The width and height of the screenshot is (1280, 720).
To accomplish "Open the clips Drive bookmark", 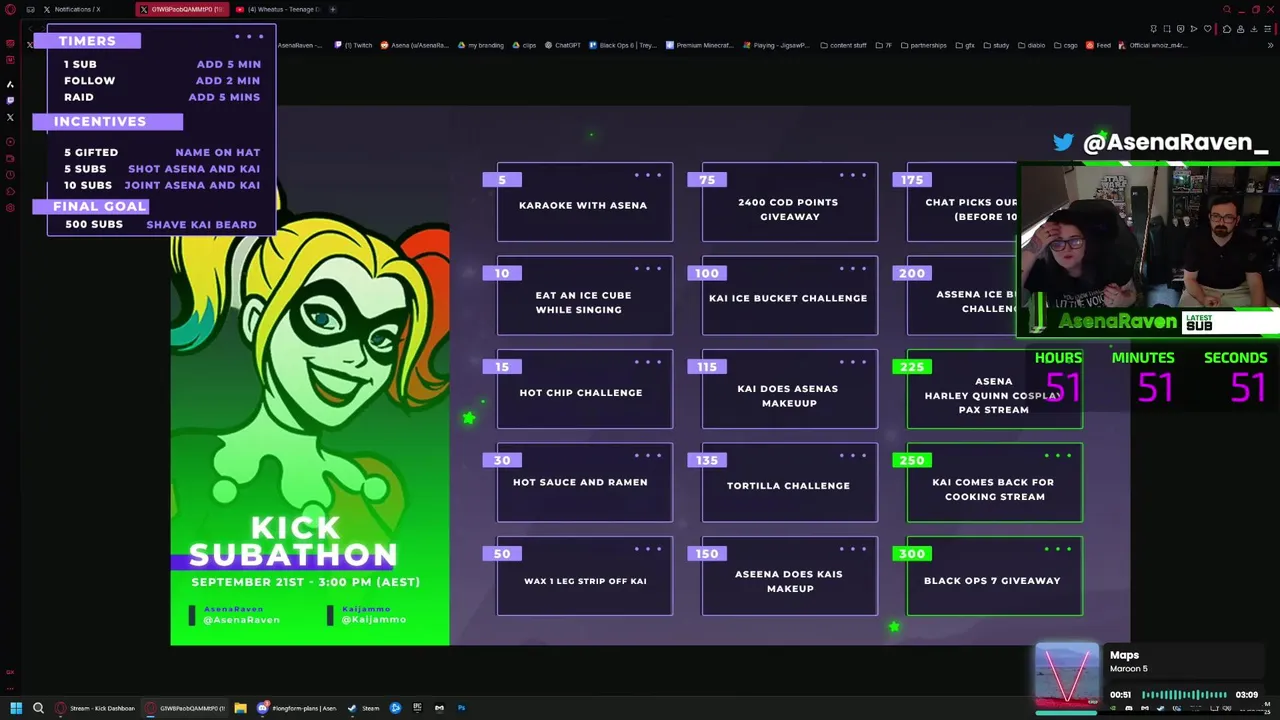I will 525,45.
